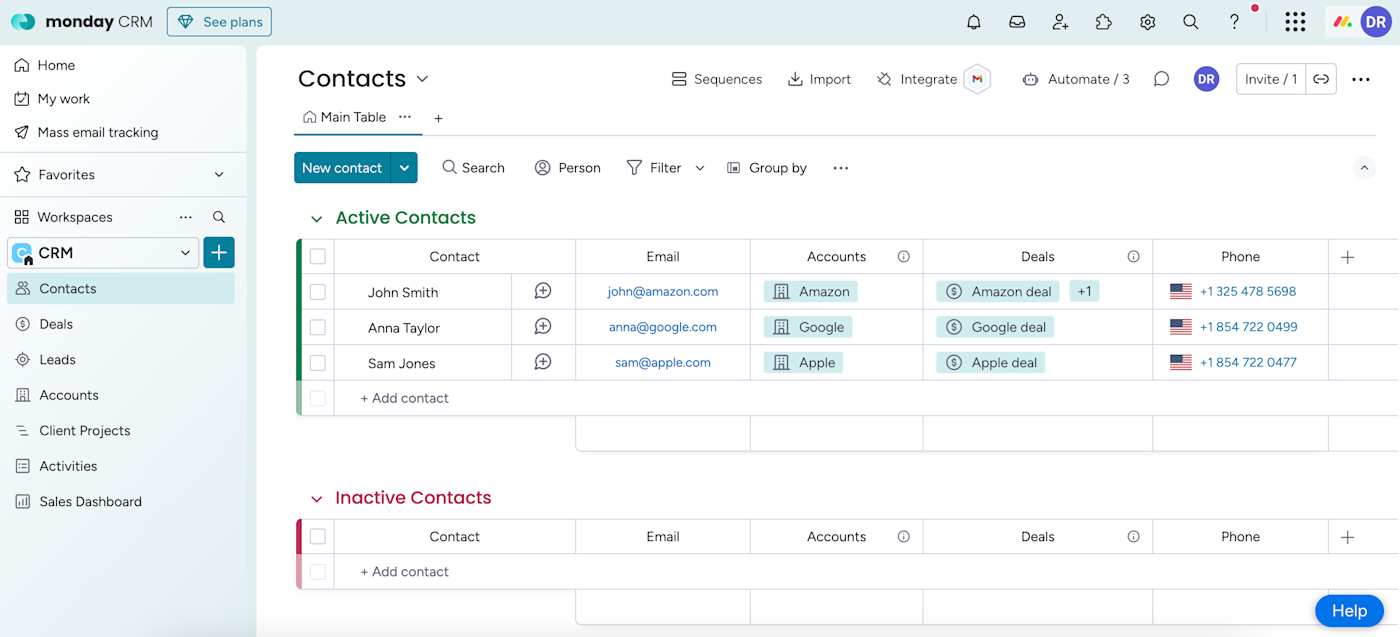Open Workspaces three-dot options

(186, 217)
